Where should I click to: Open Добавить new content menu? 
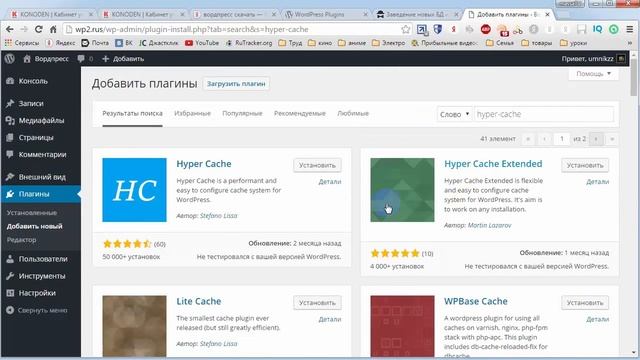tap(123, 59)
